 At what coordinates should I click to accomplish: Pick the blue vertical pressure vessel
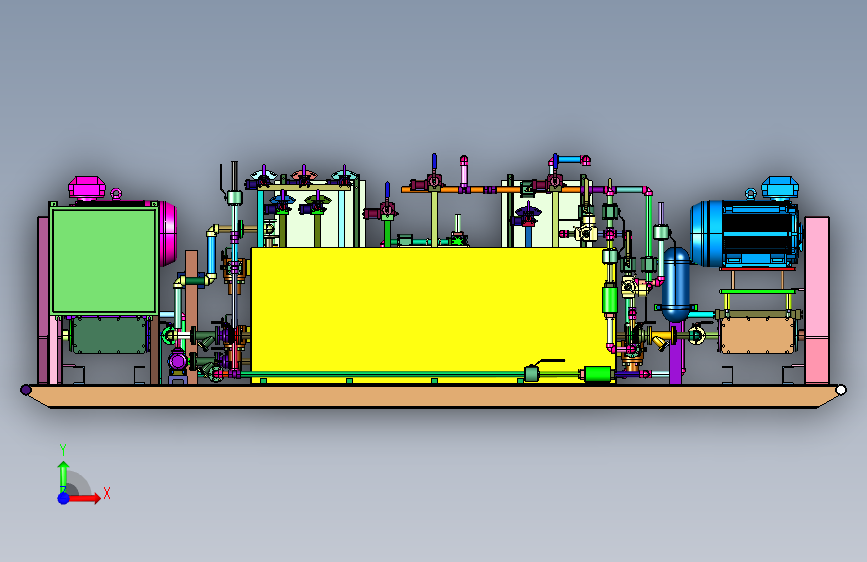[676, 285]
